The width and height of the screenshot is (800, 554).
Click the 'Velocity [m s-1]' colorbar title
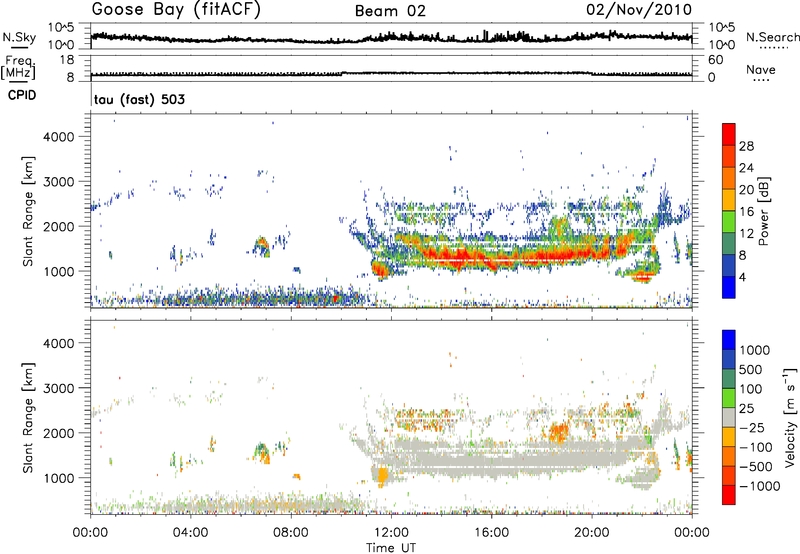click(x=790, y=416)
